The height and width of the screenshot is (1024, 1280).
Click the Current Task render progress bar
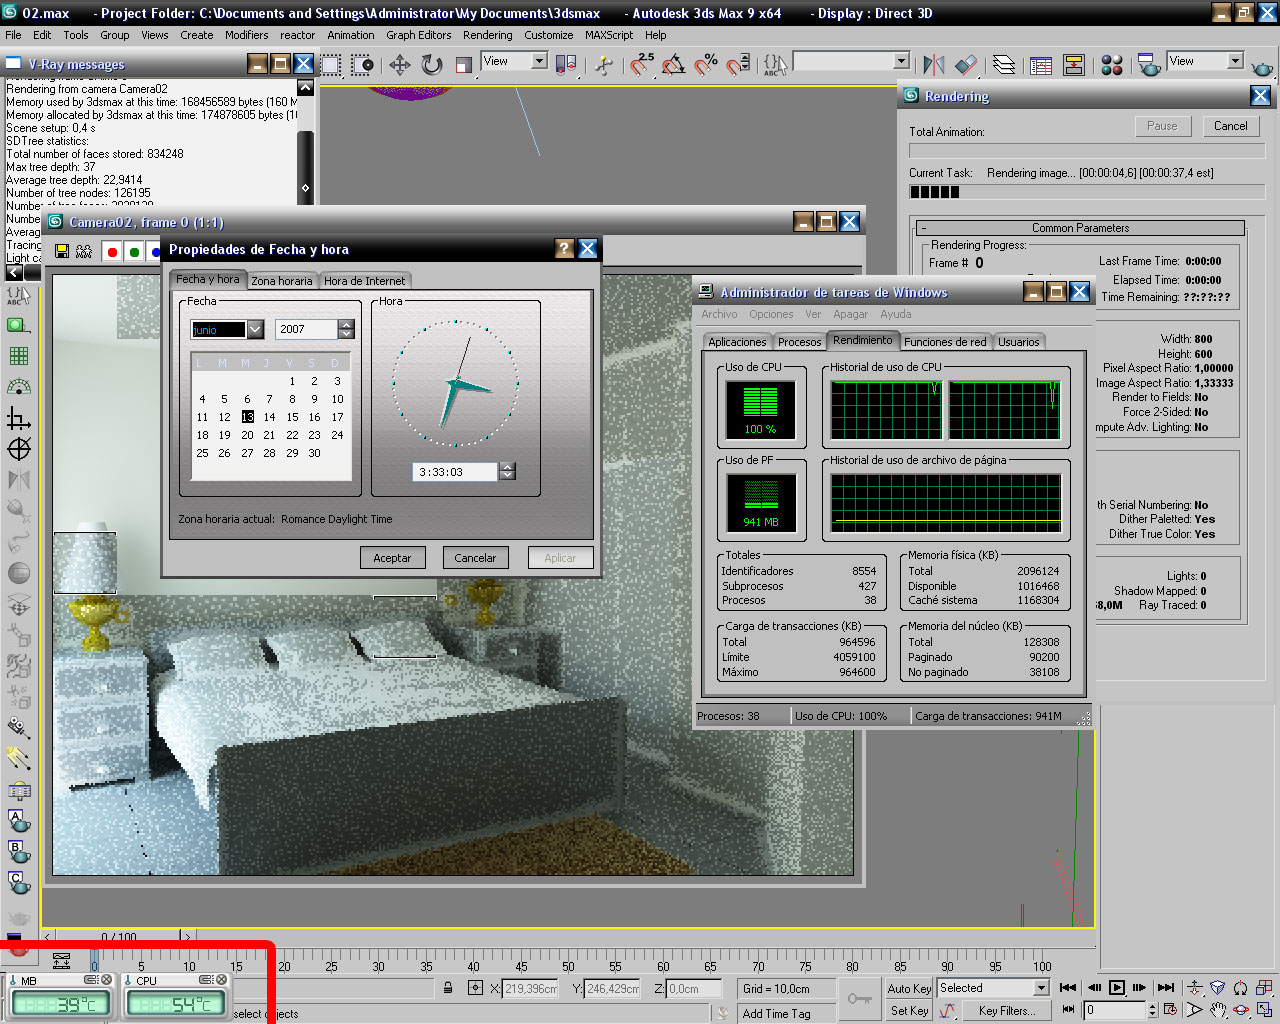tap(1087, 192)
